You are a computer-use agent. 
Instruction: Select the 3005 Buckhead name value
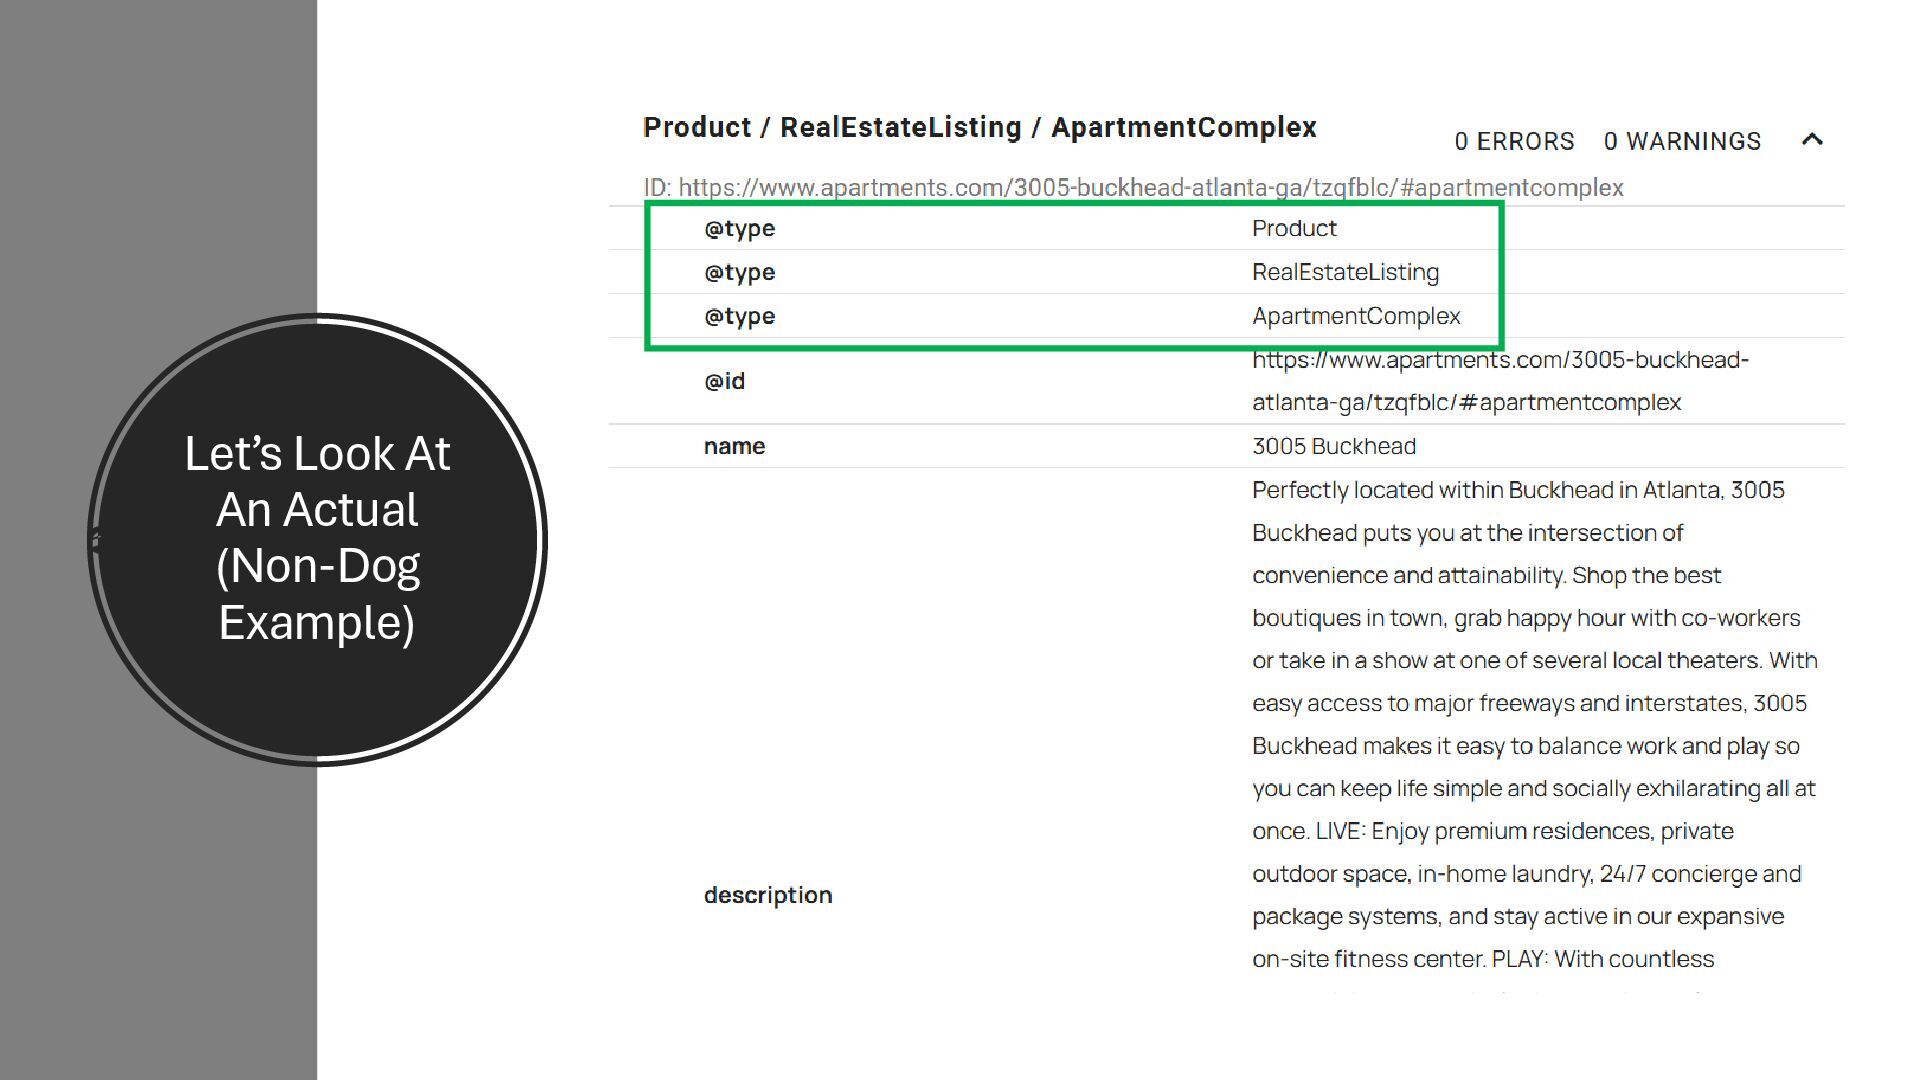1333,446
